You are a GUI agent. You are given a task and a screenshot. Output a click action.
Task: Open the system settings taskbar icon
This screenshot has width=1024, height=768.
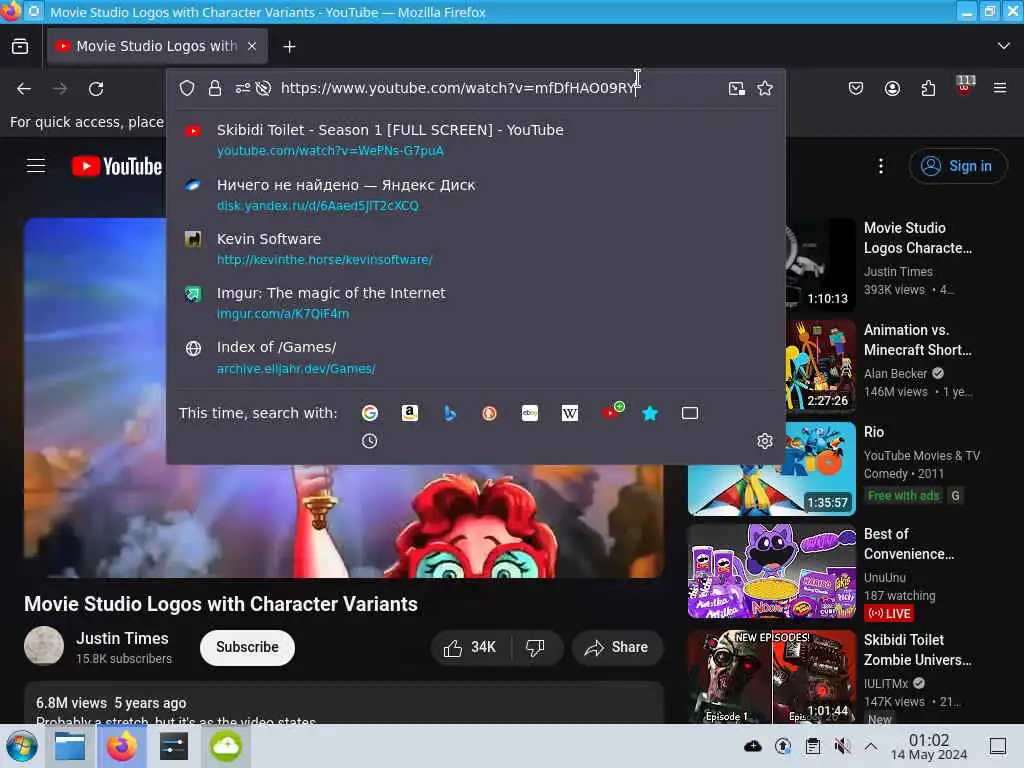[x=173, y=746]
